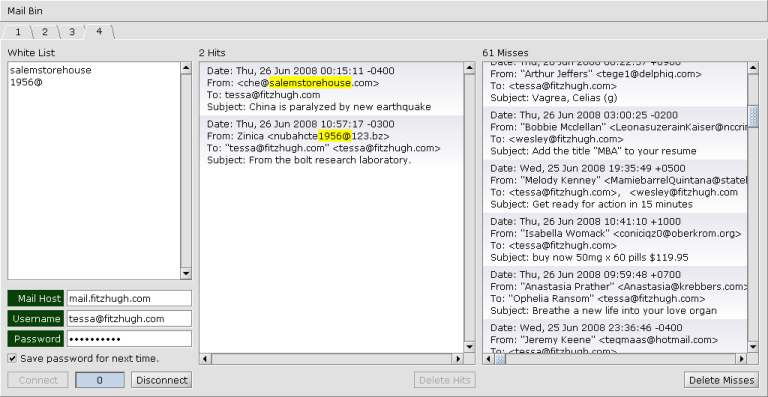Select hit email From the bolt research laboratory

click(x=332, y=142)
